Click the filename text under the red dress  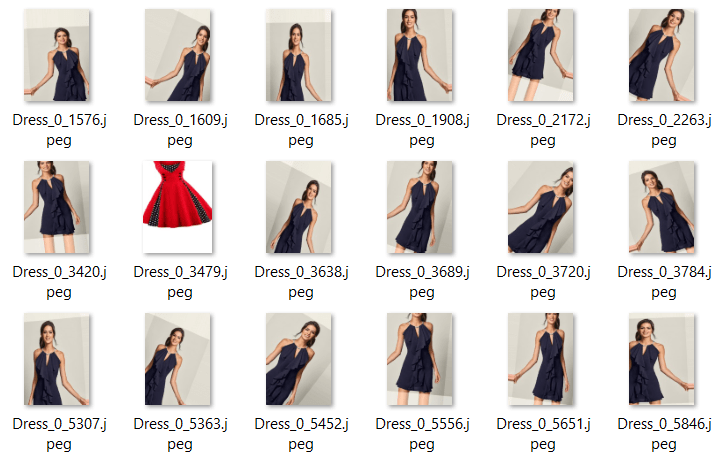pyautogui.click(x=180, y=282)
